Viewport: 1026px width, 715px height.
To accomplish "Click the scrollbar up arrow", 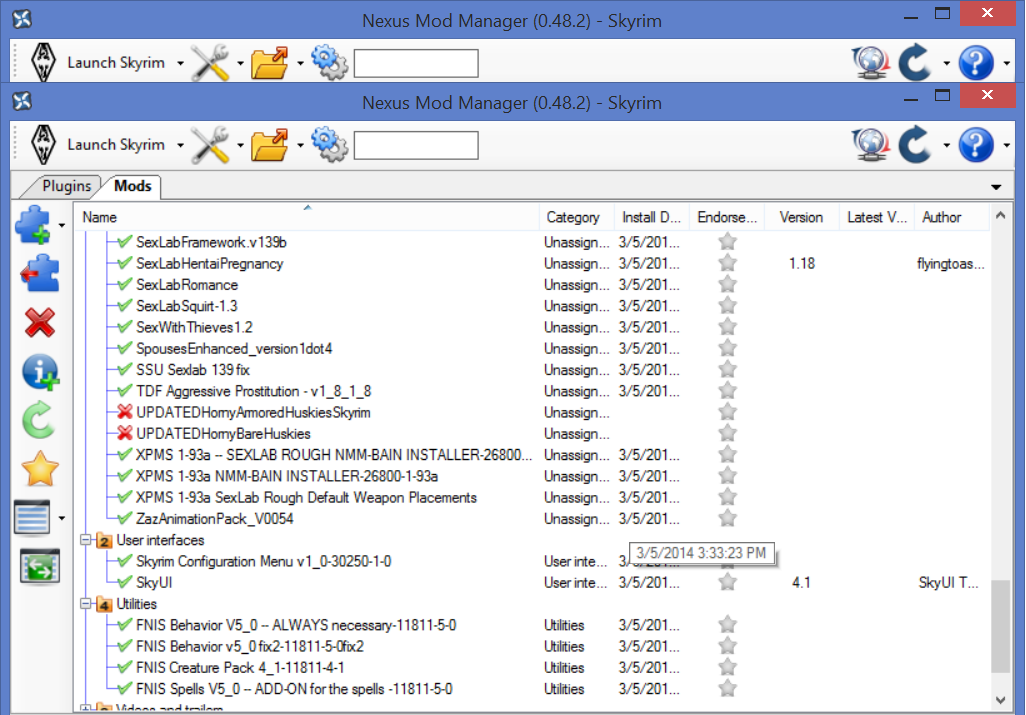I will [1000, 215].
